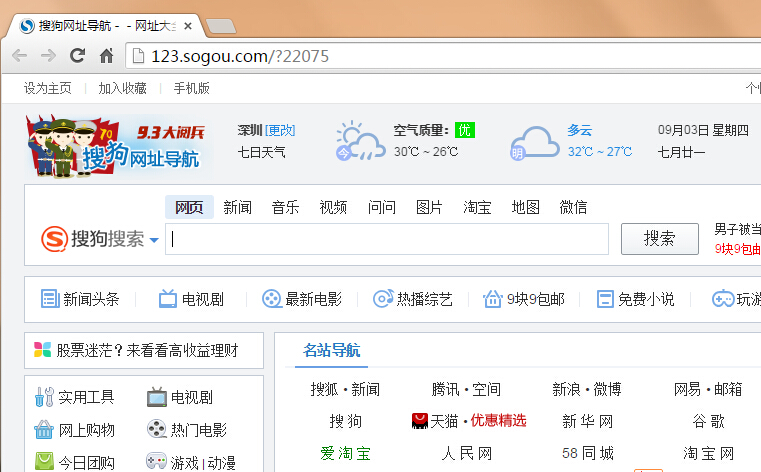The image size is (761, 472).
Task: Click 加入收藏 link
Action: click(x=122, y=88)
